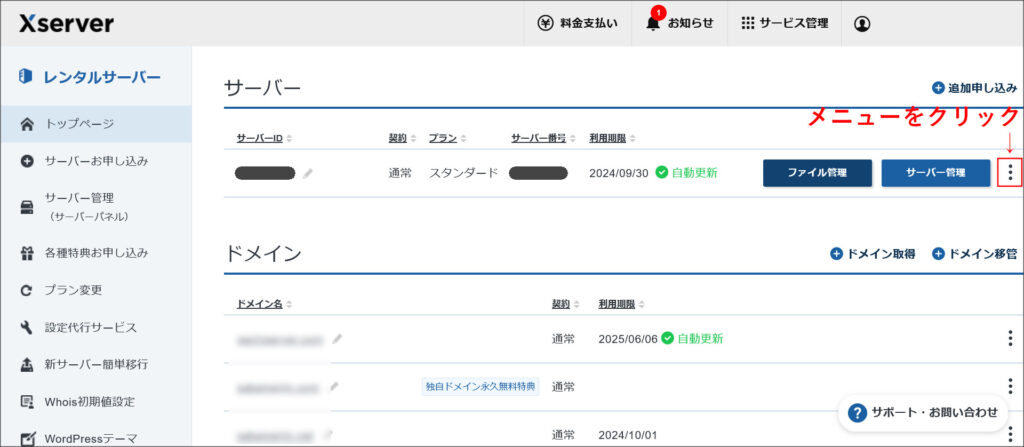Click ファイル管理 button
Viewport: 1024px width, 447px height.
(x=817, y=173)
